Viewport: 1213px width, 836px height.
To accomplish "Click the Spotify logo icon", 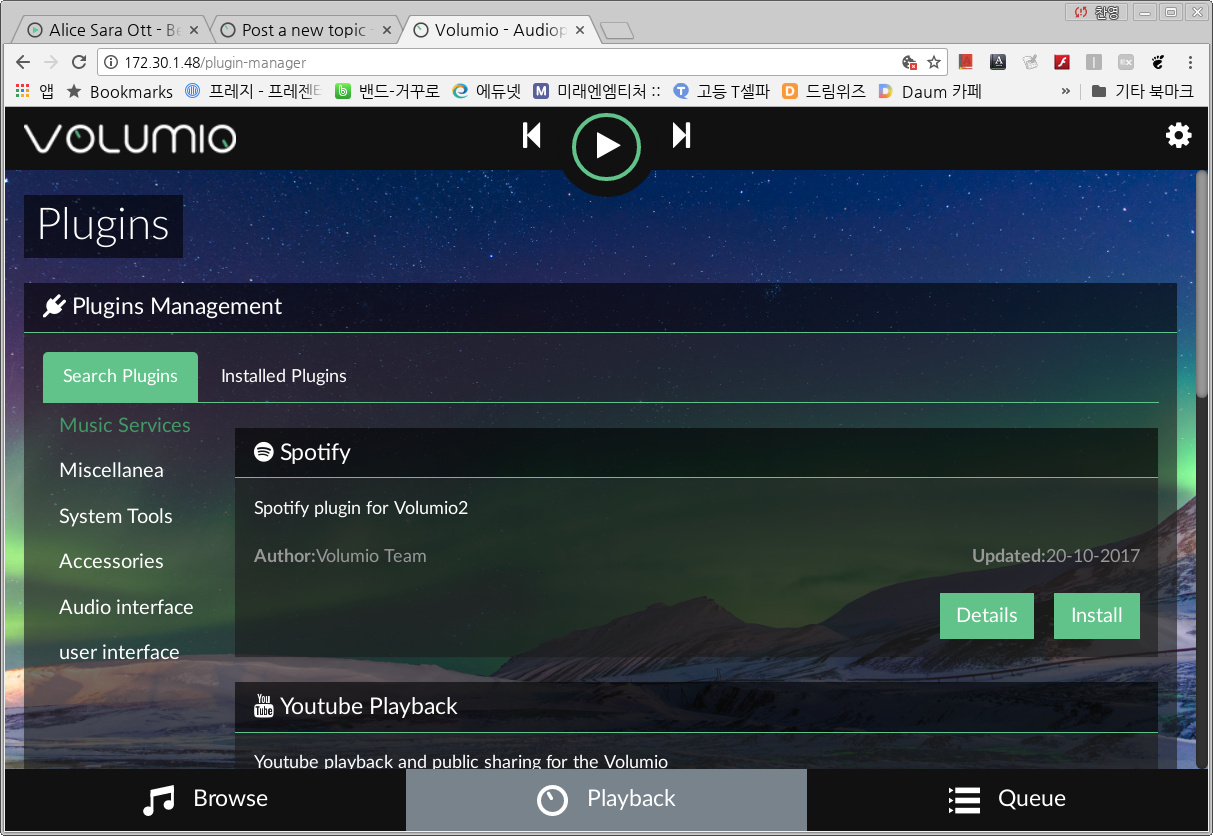I will [x=264, y=452].
